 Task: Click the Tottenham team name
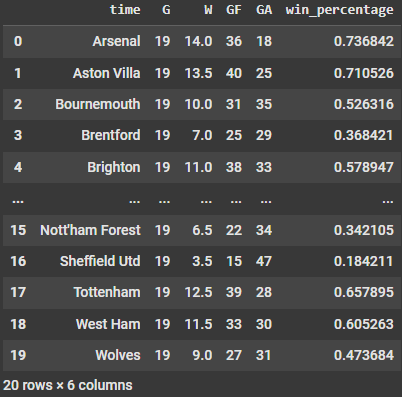tap(107, 292)
